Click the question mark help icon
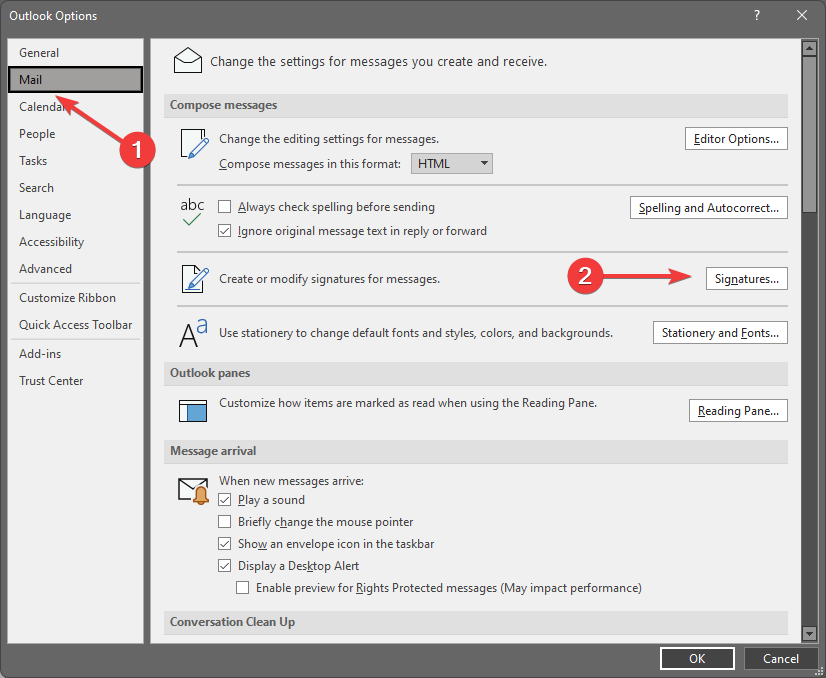The height and width of the screenshot is (678, 826). pos(757,15)
